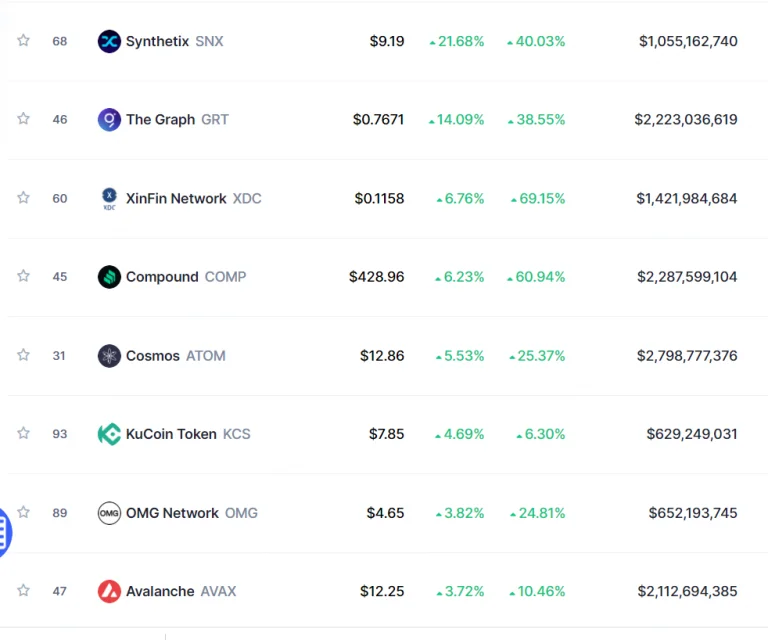Click the Compound COMP logo icon
This screenshot has height=640, width=768.
click(109, 277)
